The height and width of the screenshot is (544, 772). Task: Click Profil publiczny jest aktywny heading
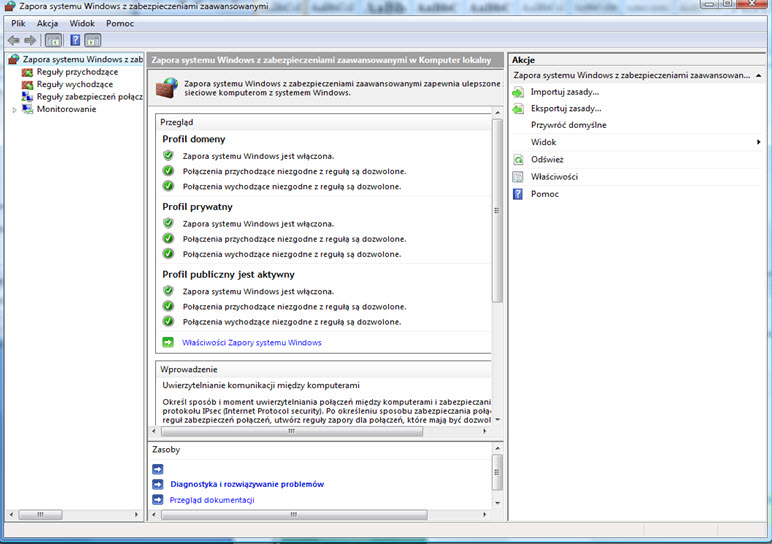click(228, 274)
